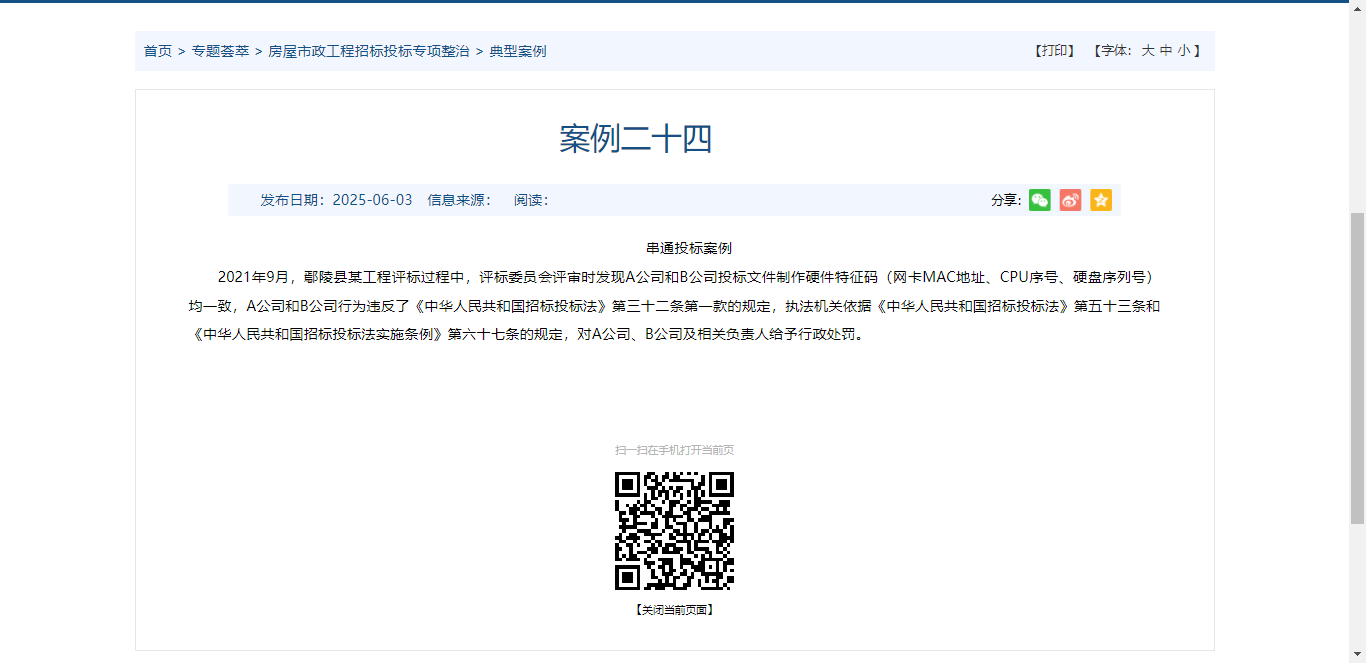The image size is (1366, 663).
Task: Share via the yellow star Qzone icon
Action: click(1101, 200)
